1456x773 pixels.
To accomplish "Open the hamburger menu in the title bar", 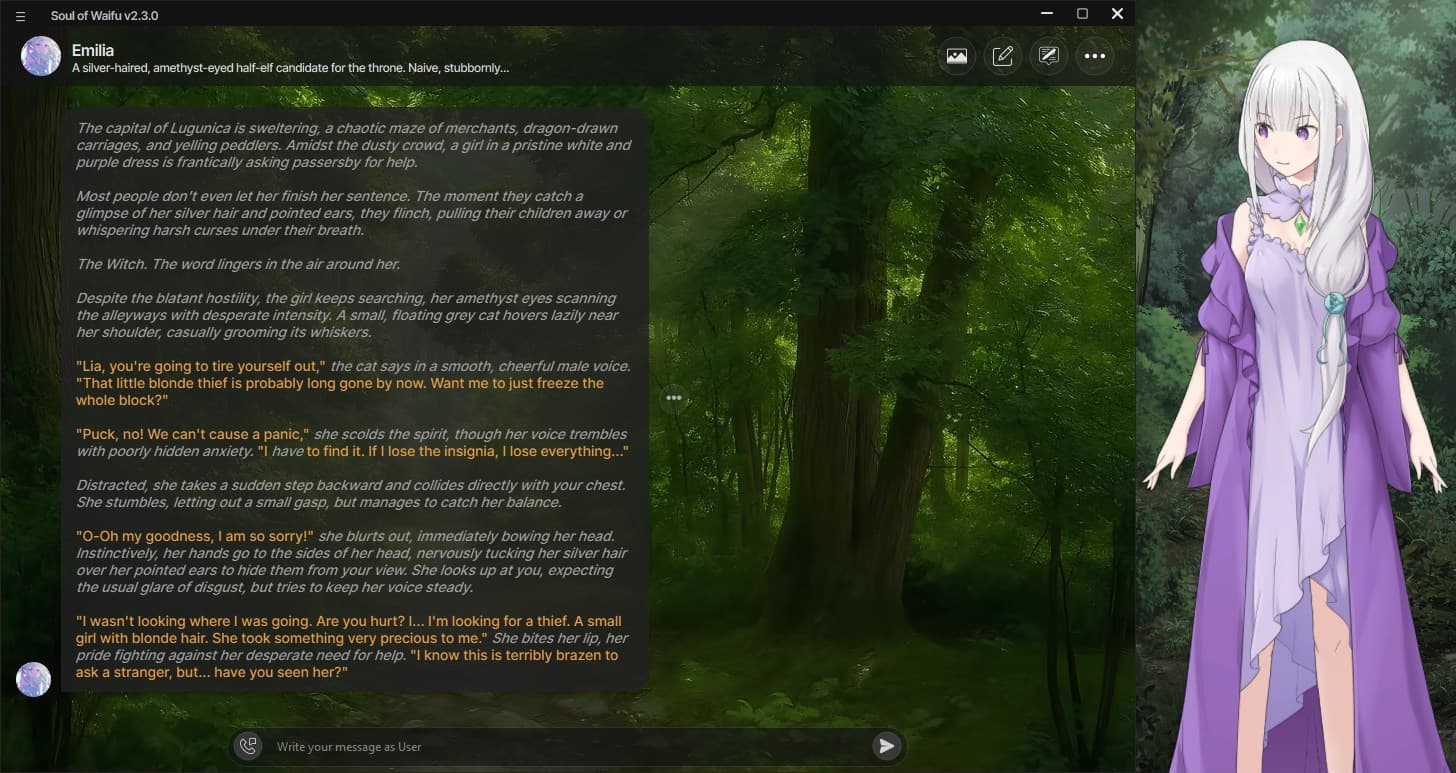I will point(20,16).
